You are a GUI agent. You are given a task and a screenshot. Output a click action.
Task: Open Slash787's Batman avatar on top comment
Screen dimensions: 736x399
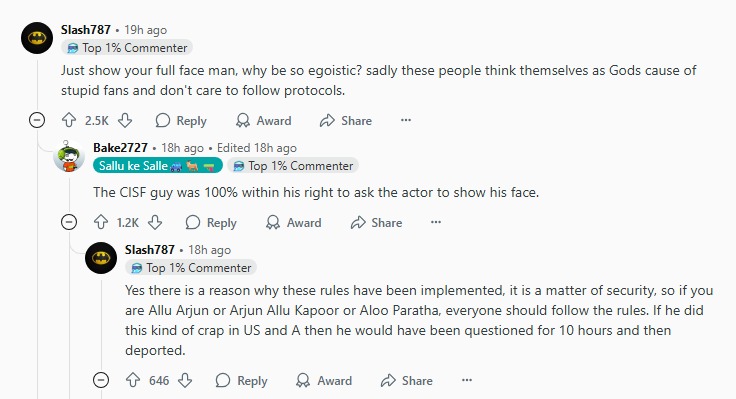coord(37,38)
